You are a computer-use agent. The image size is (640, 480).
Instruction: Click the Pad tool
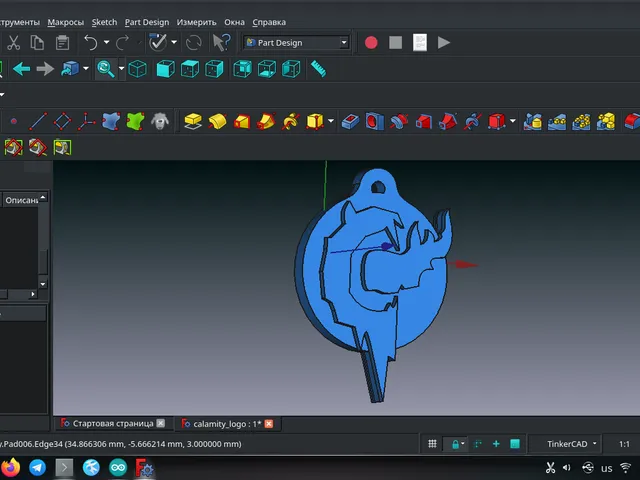point(193,121)
